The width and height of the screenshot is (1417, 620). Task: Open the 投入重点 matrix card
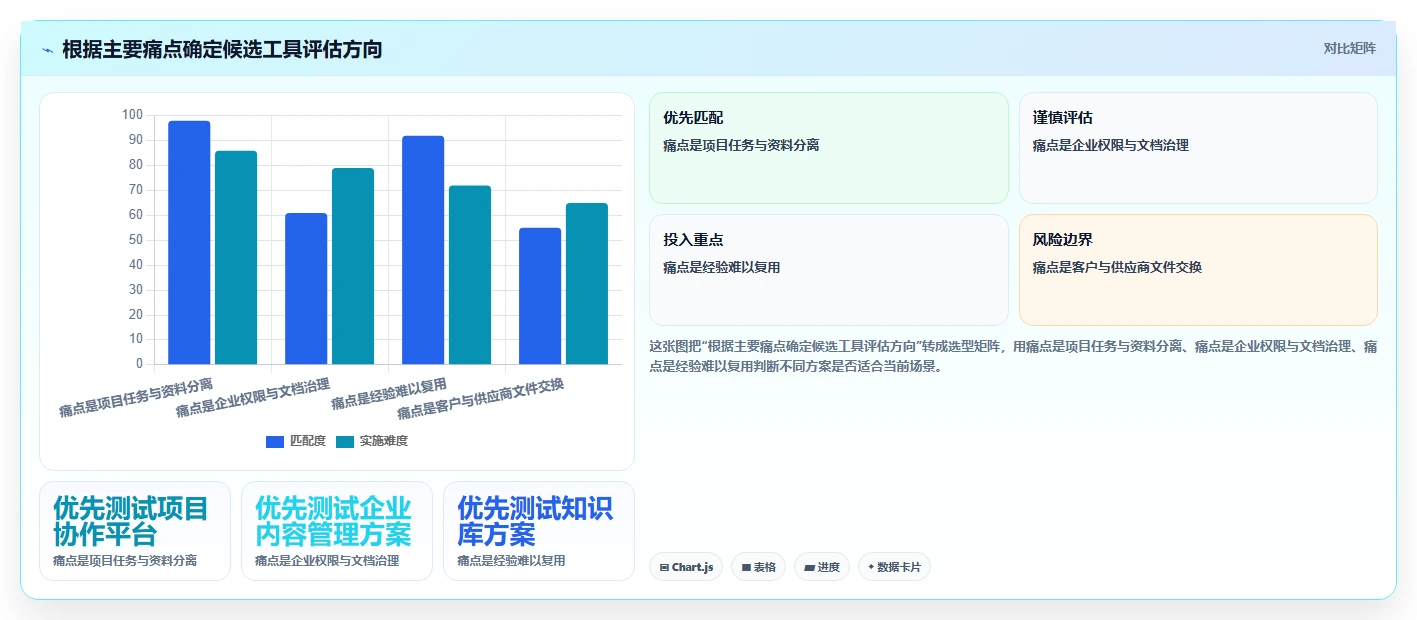pos(829,270)
